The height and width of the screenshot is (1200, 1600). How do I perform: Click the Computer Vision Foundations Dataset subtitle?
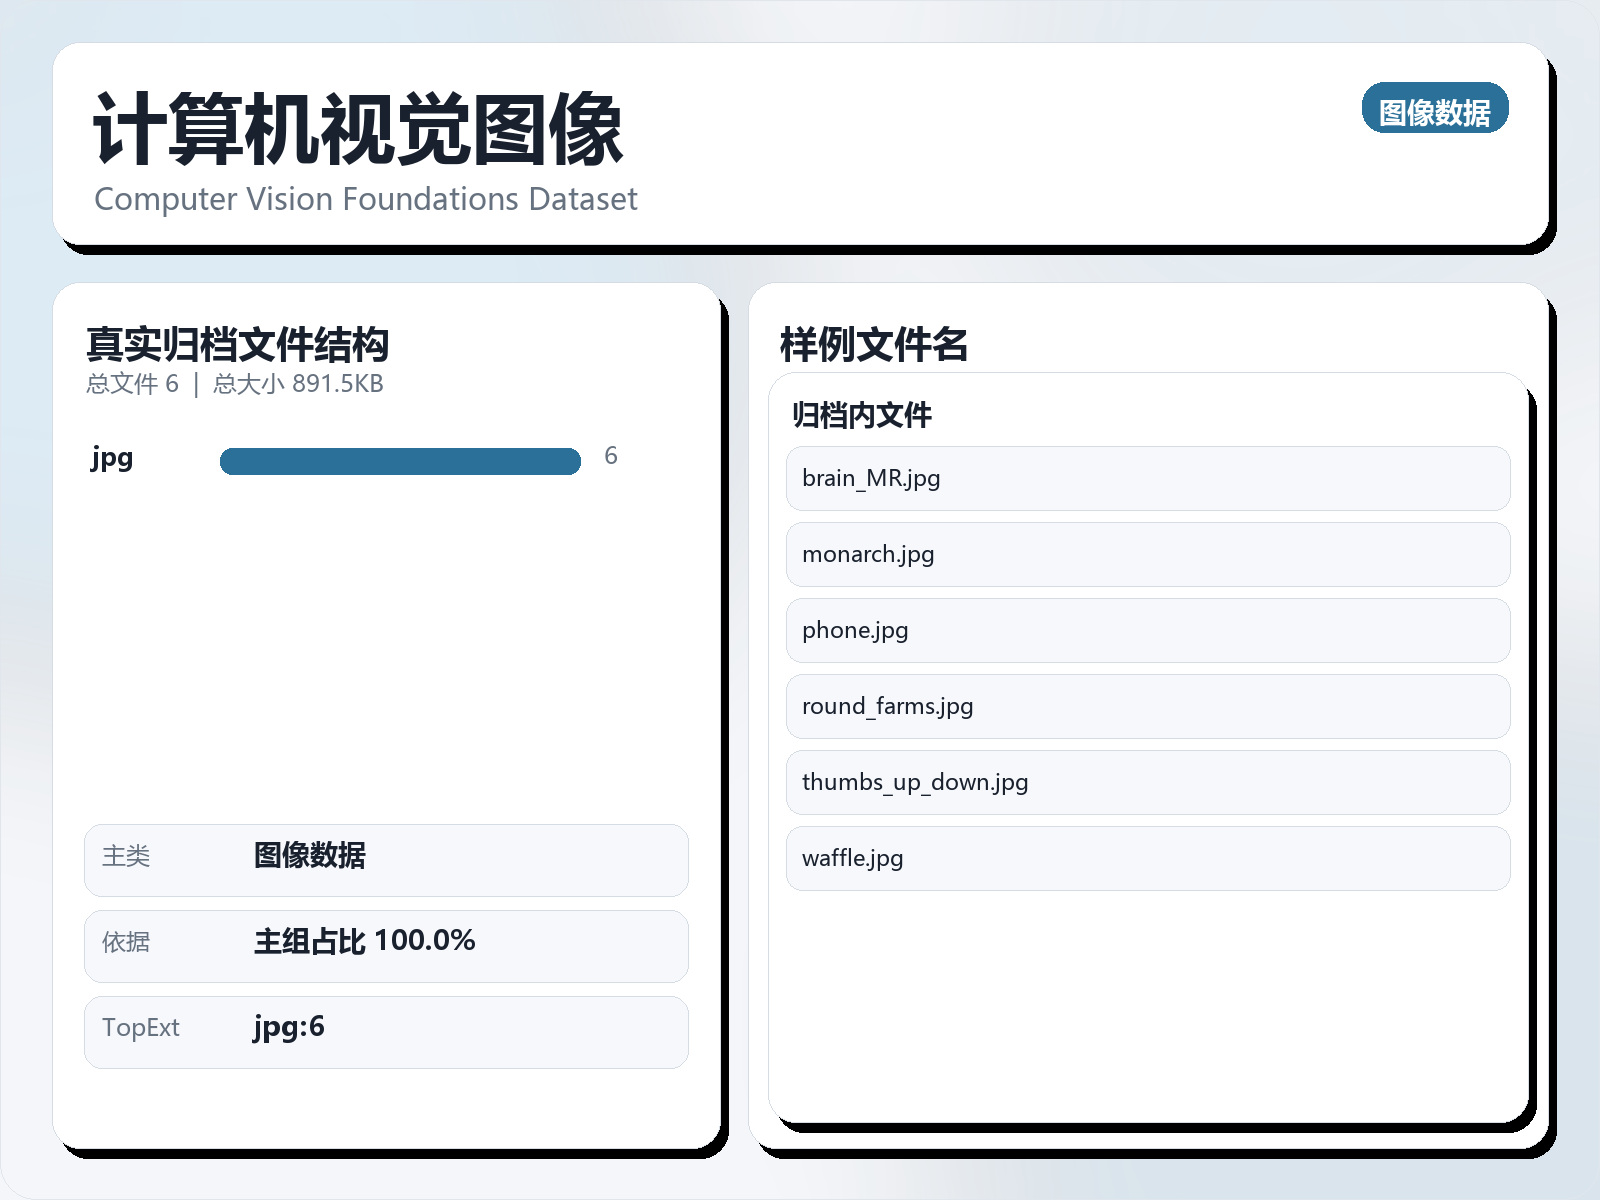(x=365, y=199)
